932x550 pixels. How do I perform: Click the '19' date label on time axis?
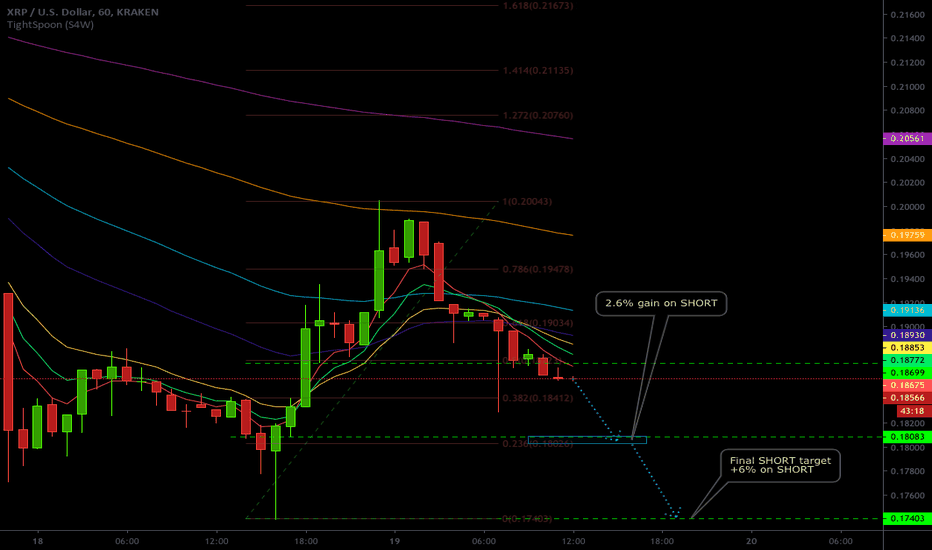(x=395, y=541)
